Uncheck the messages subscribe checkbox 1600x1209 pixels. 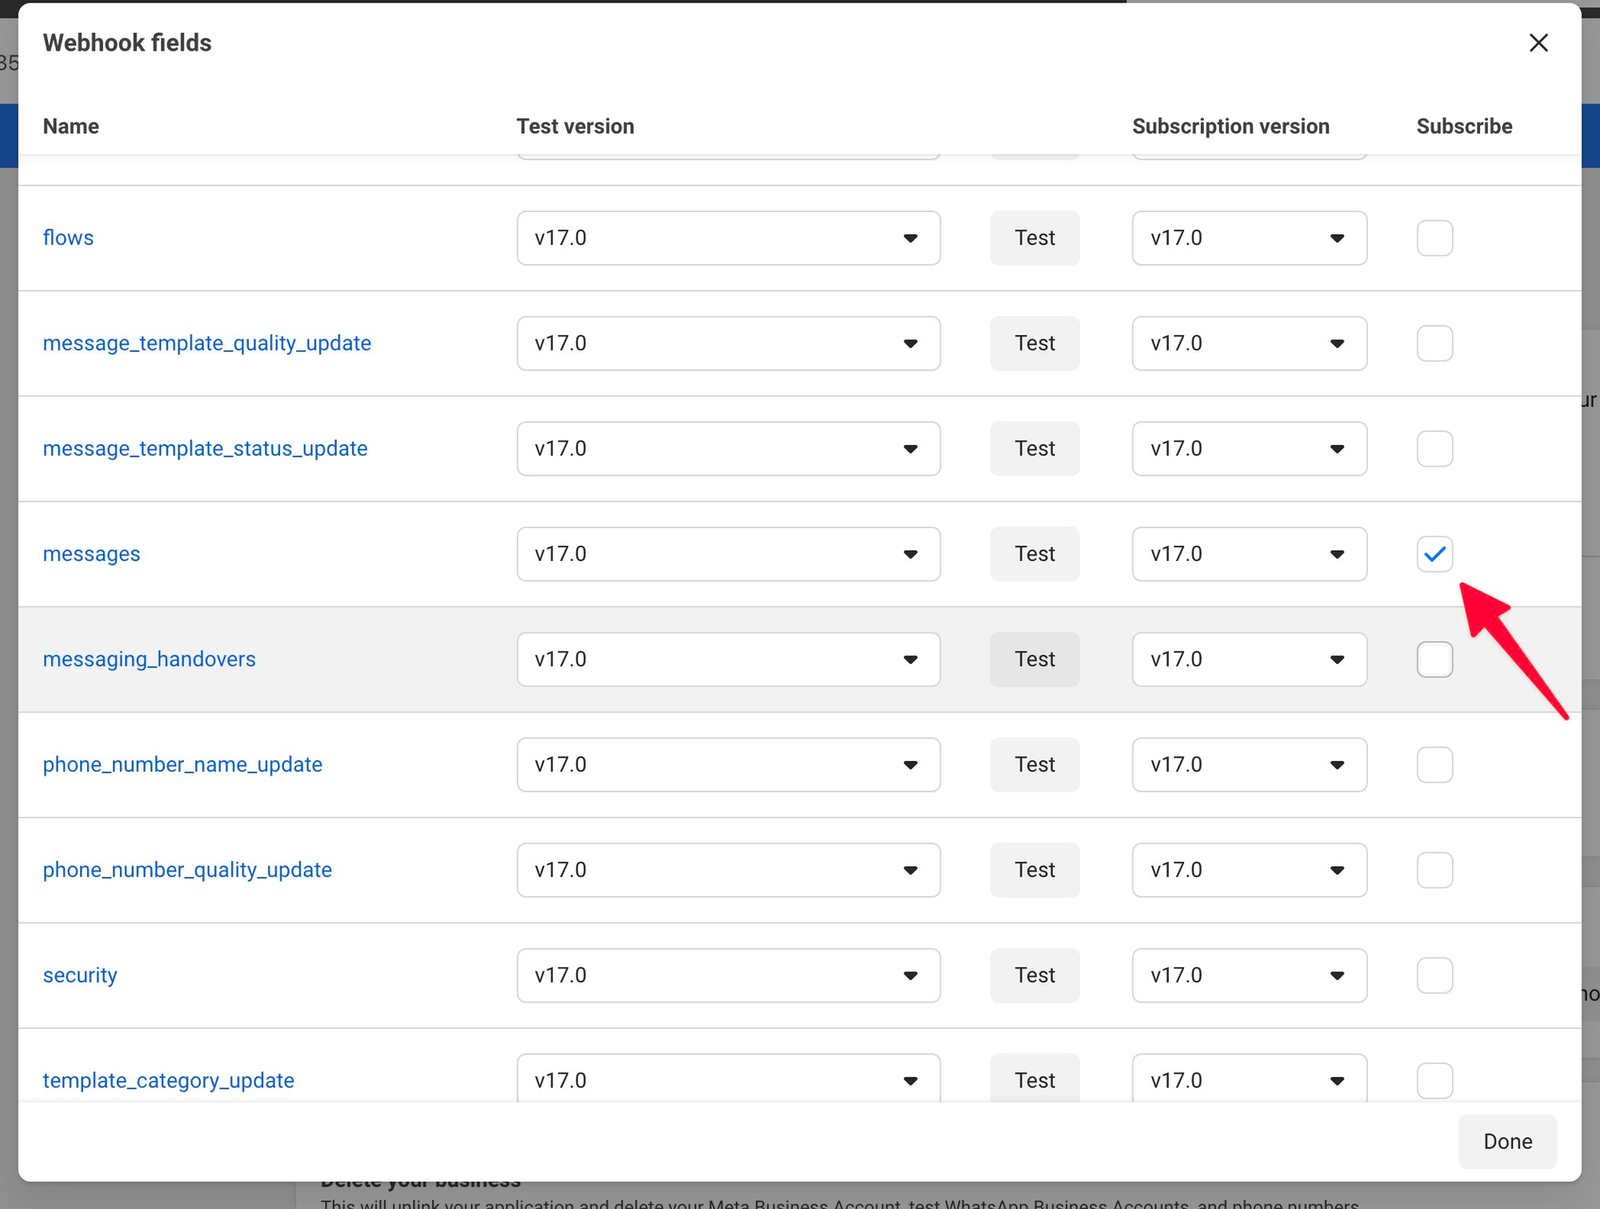1434,554
